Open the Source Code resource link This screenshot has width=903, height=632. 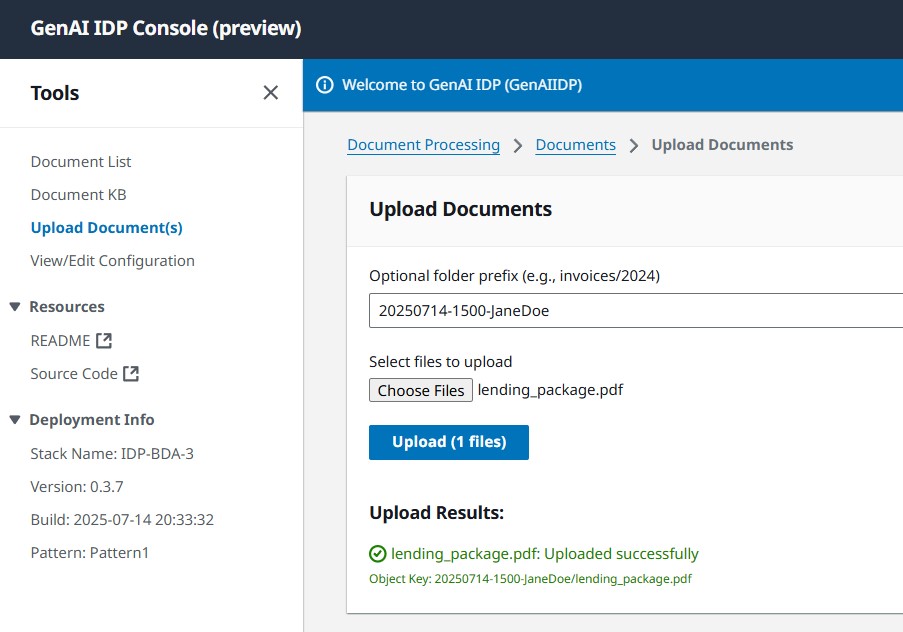74,373
